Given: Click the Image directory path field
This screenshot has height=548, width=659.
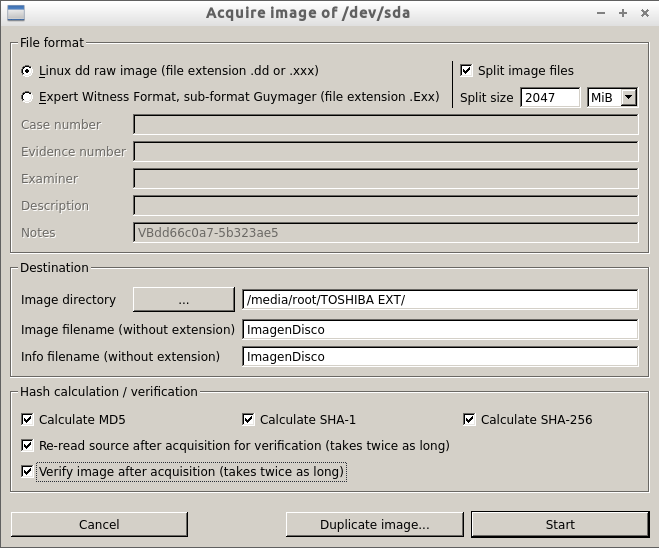Looking at the screenshot, I should tap(439, 300).
